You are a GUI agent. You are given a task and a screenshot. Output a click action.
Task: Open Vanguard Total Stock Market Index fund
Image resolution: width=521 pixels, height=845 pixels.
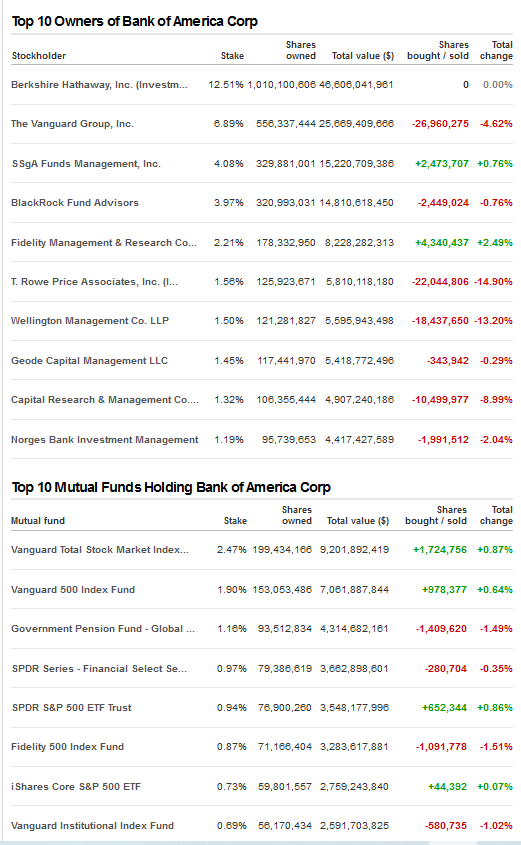(100, 550)
